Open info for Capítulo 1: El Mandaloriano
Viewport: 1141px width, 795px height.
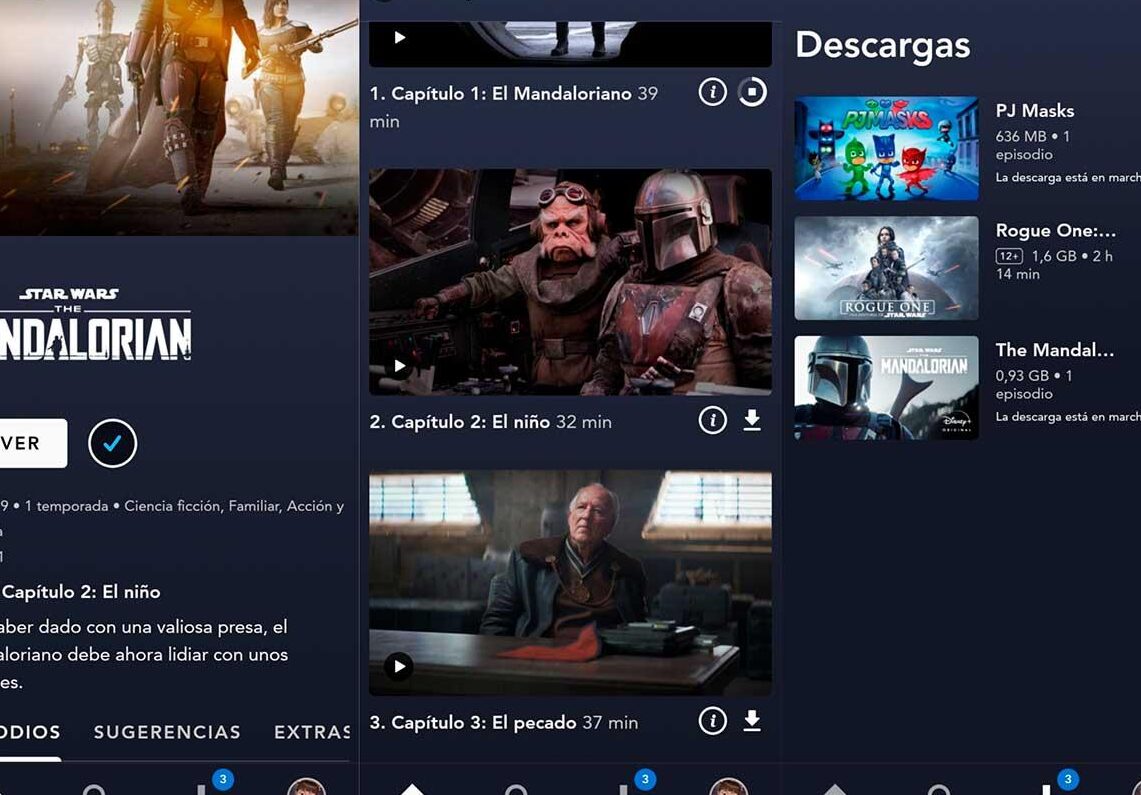[712, 92]
